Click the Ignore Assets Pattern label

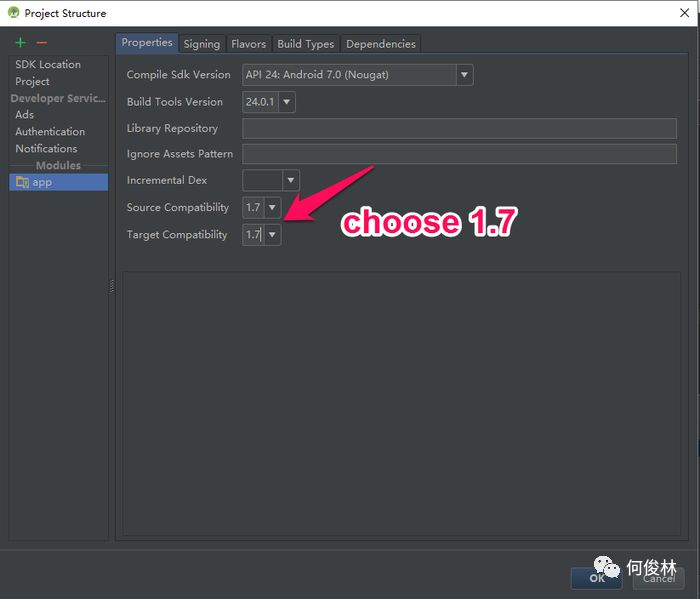tap(180, 154)
